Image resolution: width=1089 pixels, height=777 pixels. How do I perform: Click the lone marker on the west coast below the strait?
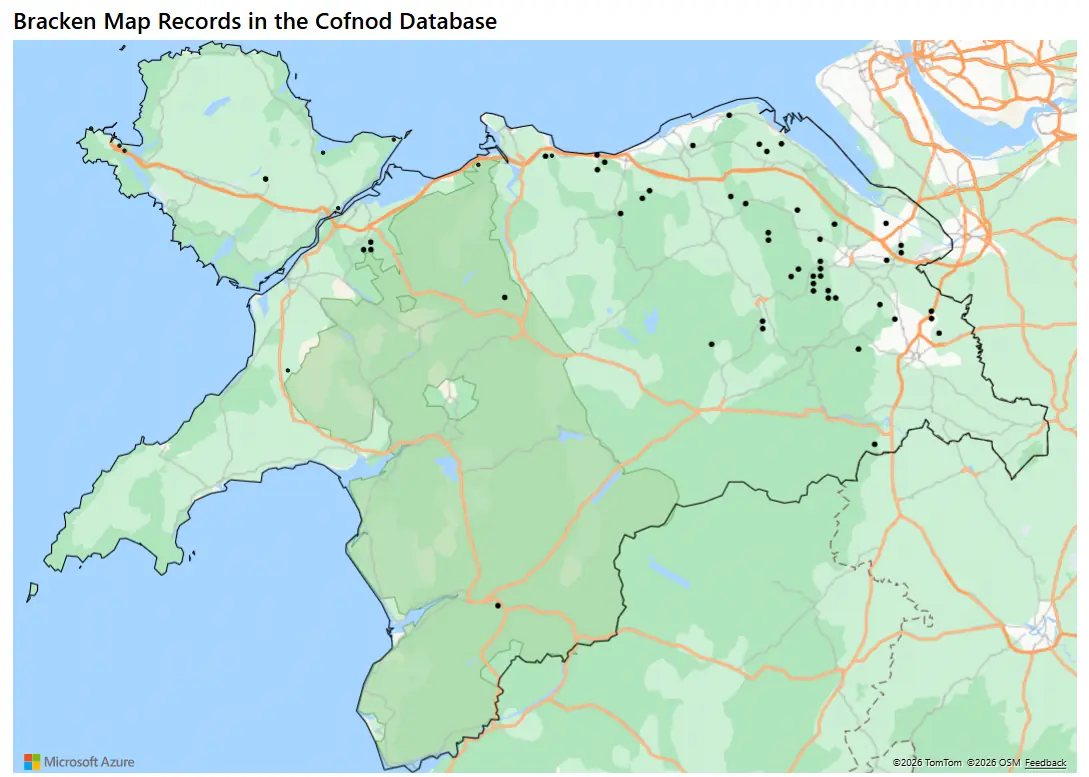(x=287, y=370)
